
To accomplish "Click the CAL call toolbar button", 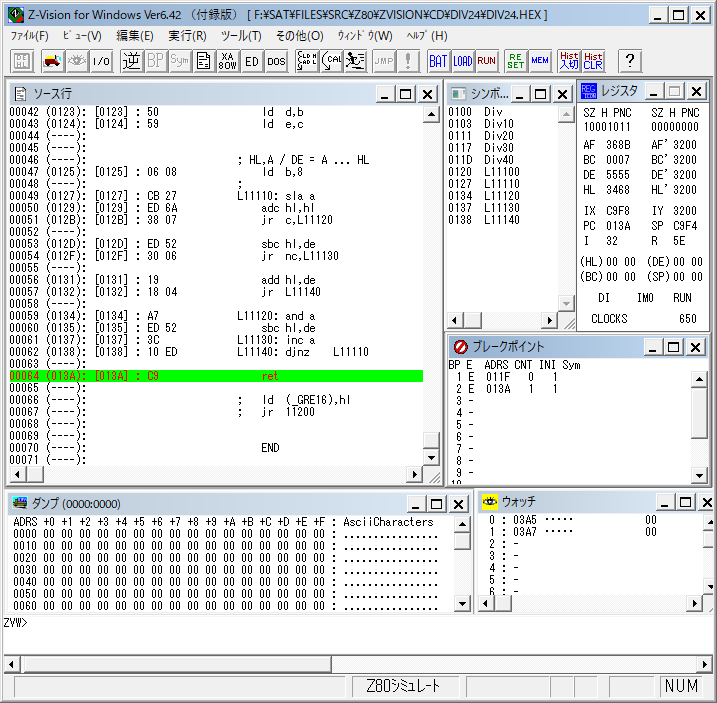I will pos(331,61).
